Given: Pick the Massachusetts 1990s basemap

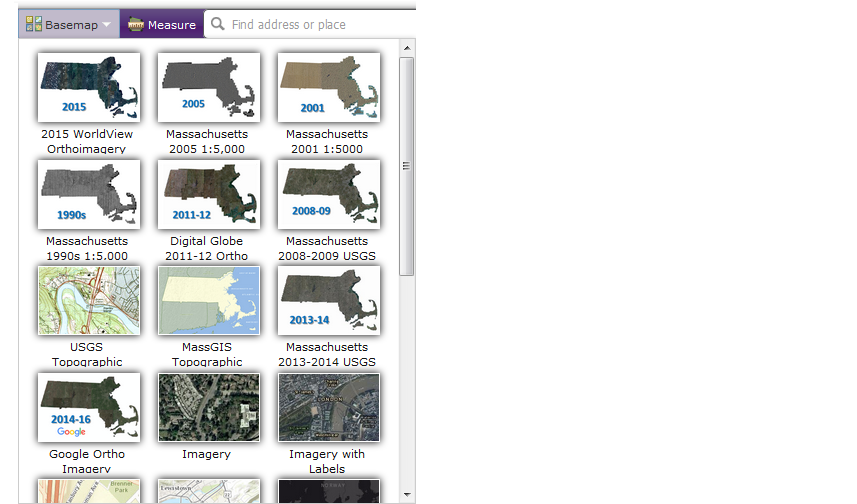Looking at the screenshot, I should point(88,194).
